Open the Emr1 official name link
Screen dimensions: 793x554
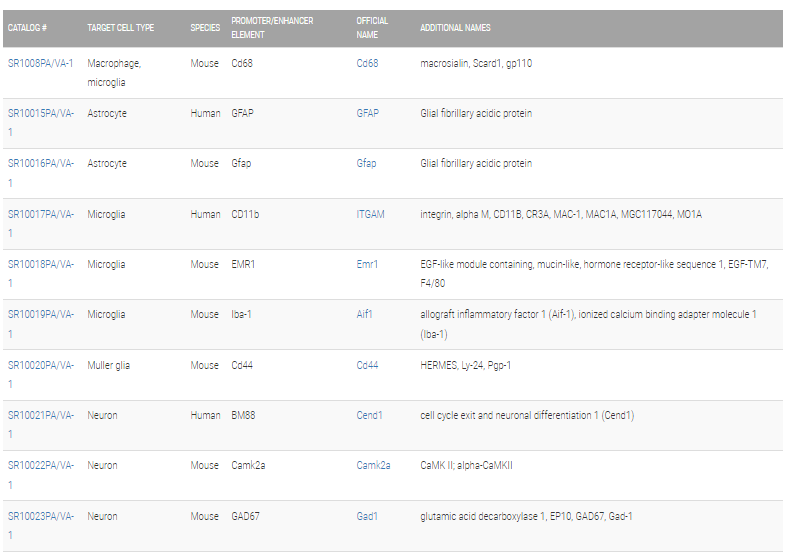click(x=367, y=265)
